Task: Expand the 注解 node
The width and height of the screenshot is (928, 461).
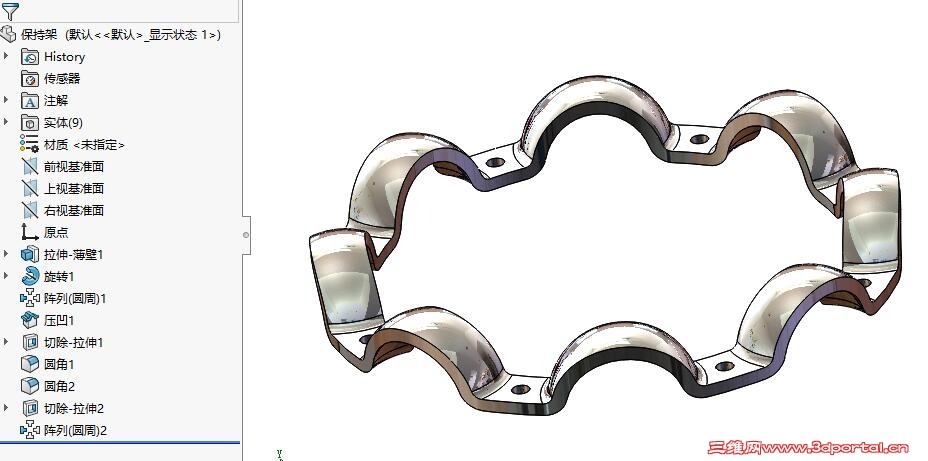Action: [7, 100]
